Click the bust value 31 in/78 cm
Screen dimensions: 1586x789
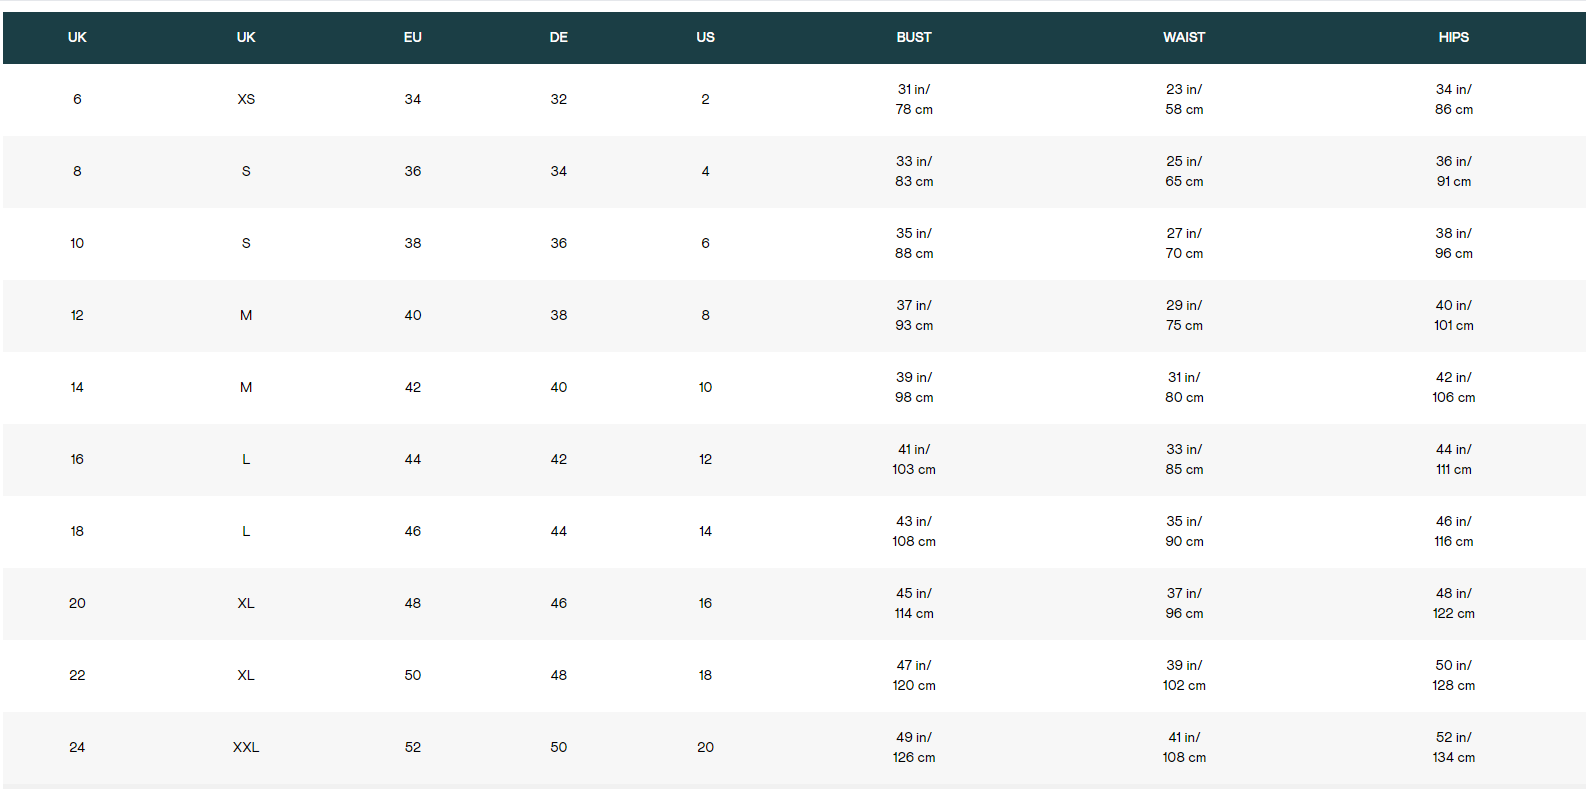pyautogui.click(x=913, y=99)
